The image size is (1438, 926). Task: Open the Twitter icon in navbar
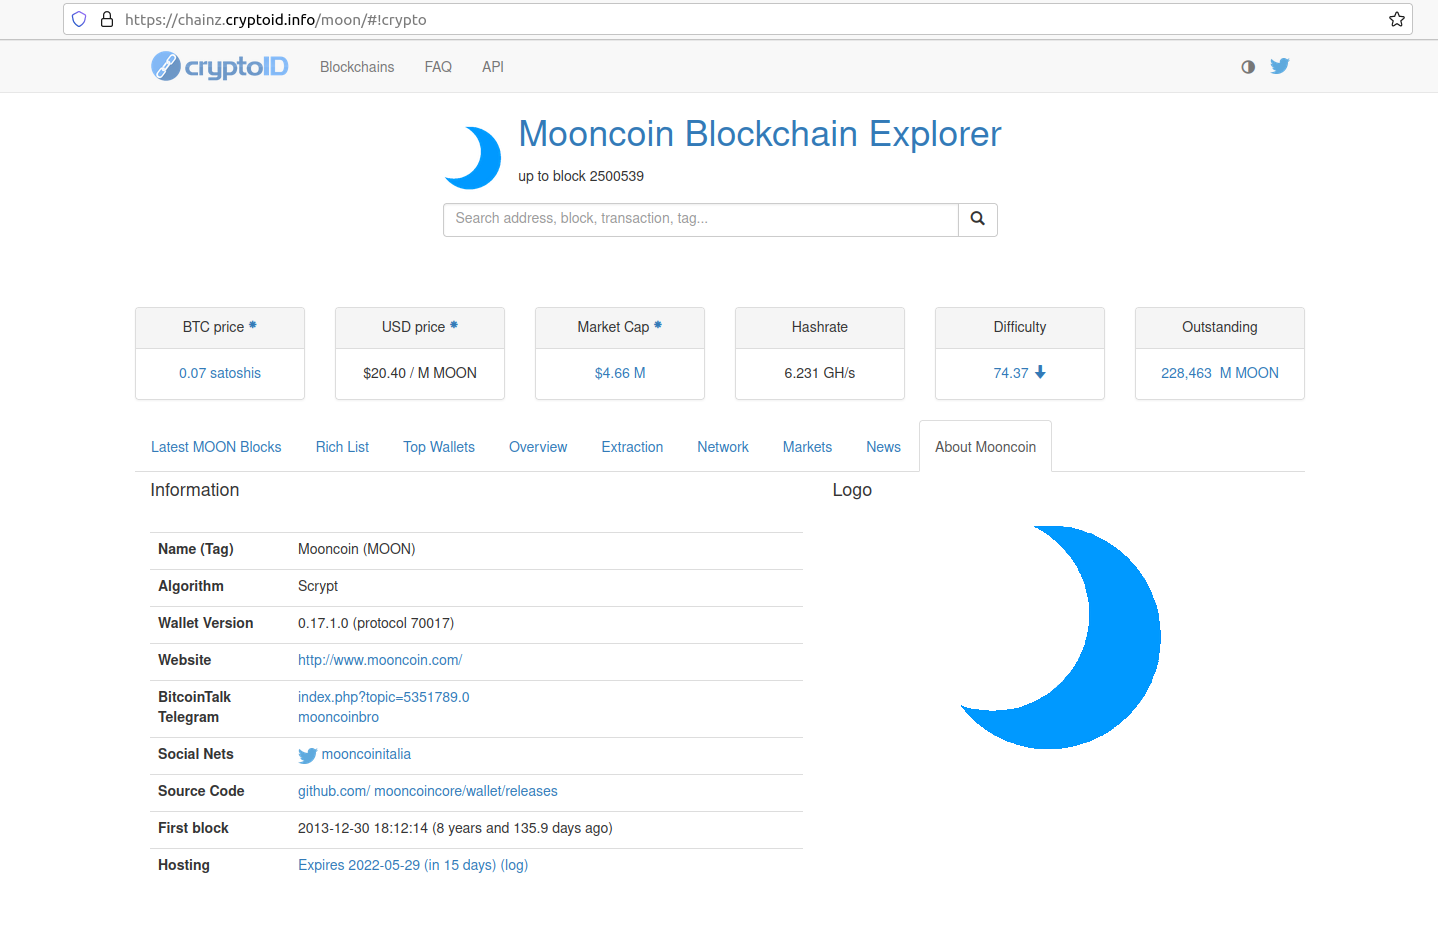1280,66
